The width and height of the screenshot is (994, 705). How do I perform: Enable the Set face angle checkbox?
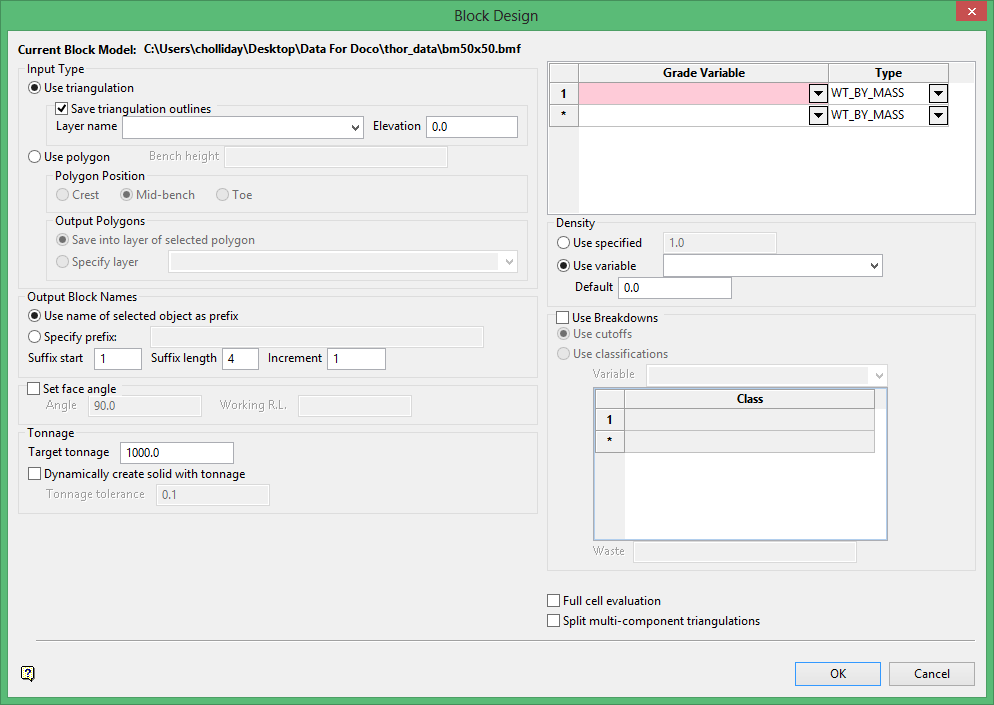tap(35, 389)
